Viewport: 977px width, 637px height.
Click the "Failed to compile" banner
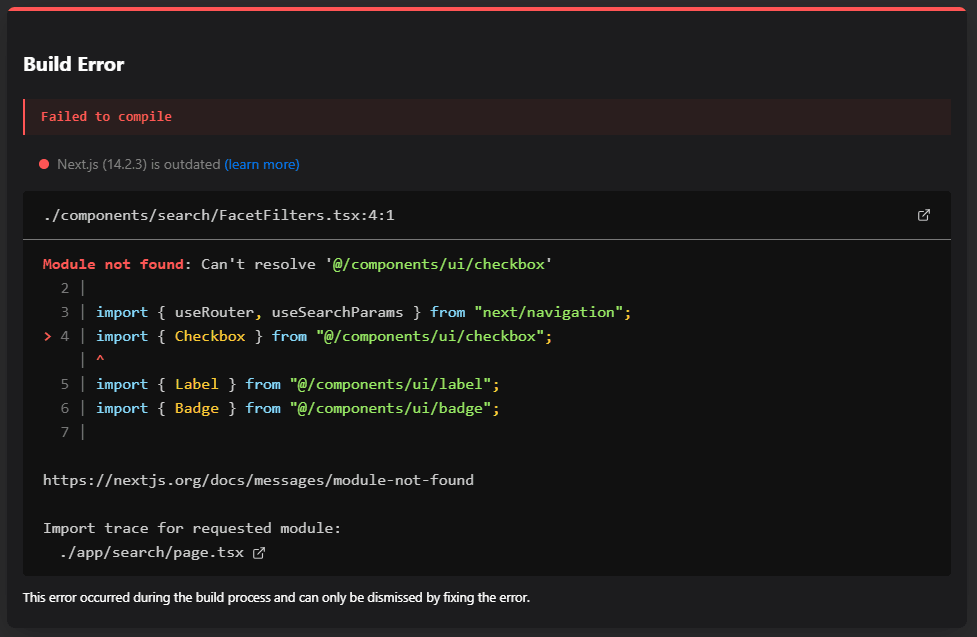tap(106, 117)
